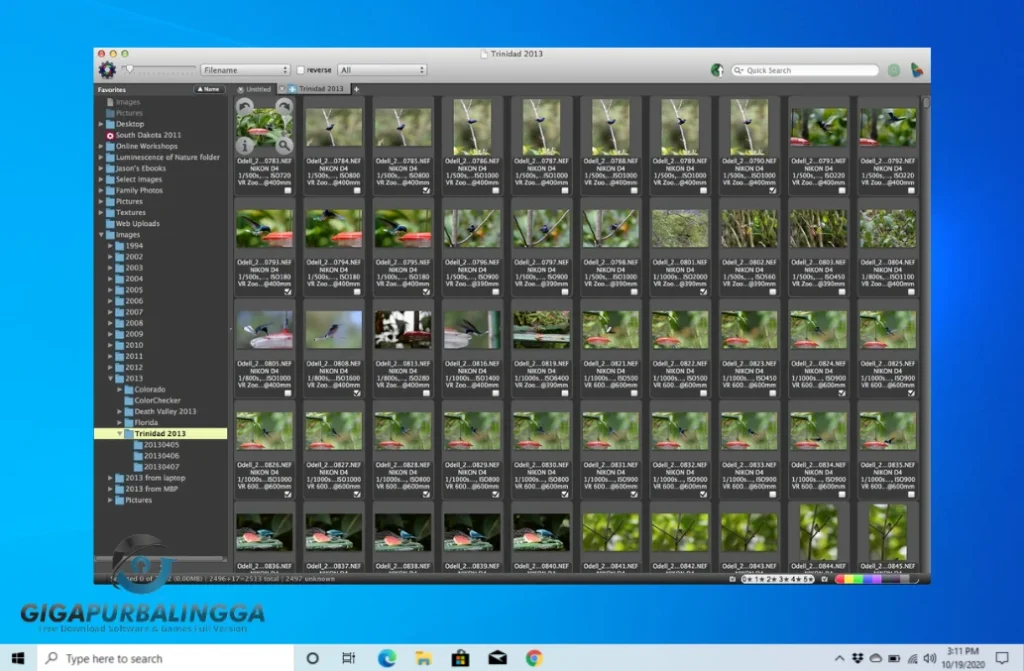
Task: Open the All filter dropdown
Action: click(x=383, y=70)
